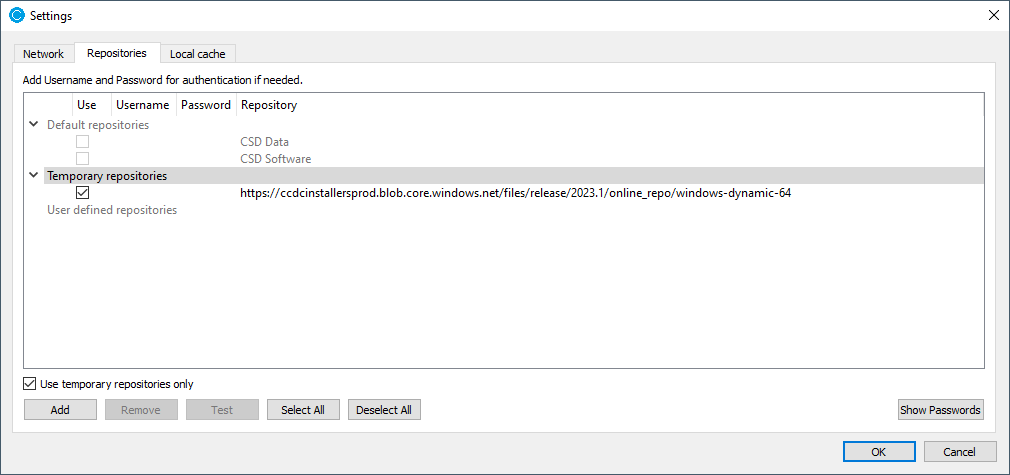This screenshot has height=475, width=1010.
Task: Switch to the Network tab
Action: pos(43,54)
